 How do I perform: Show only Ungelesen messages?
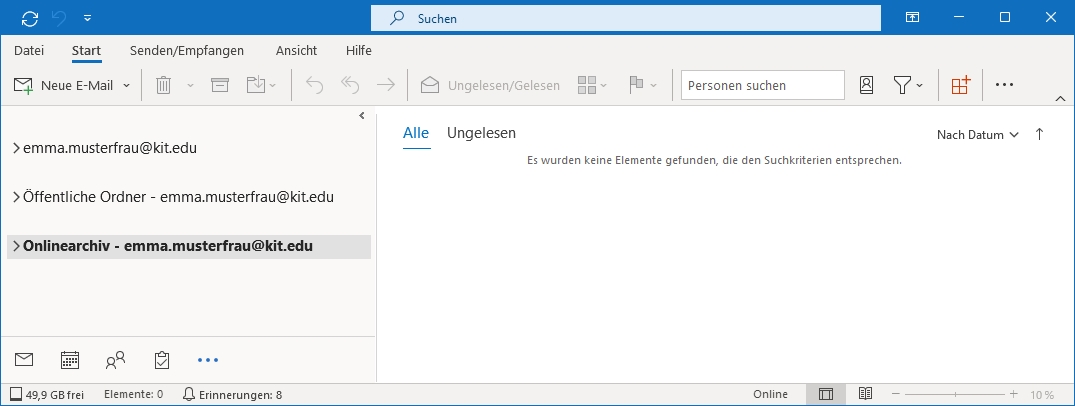point(481,133)
